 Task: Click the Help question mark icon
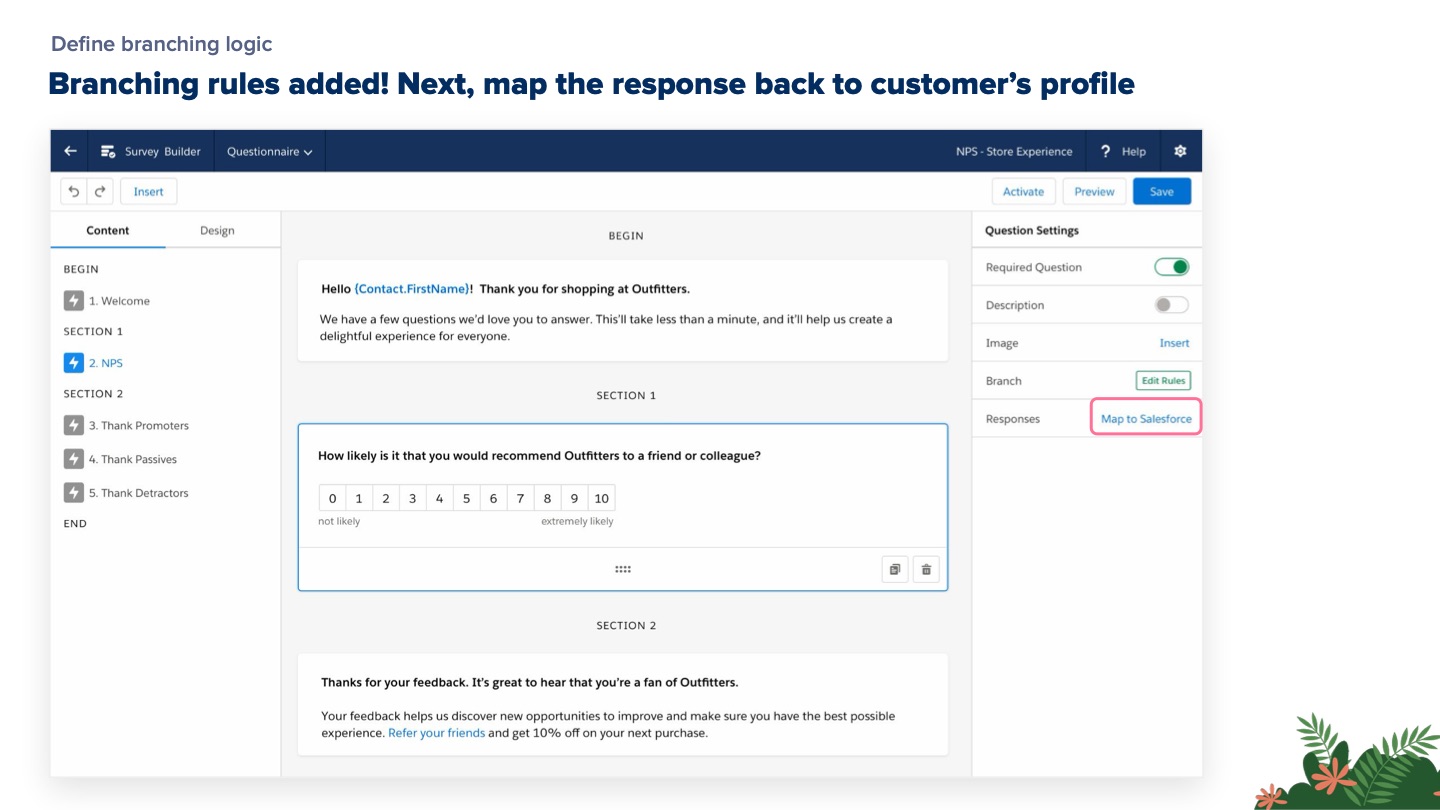[1105, 151]
